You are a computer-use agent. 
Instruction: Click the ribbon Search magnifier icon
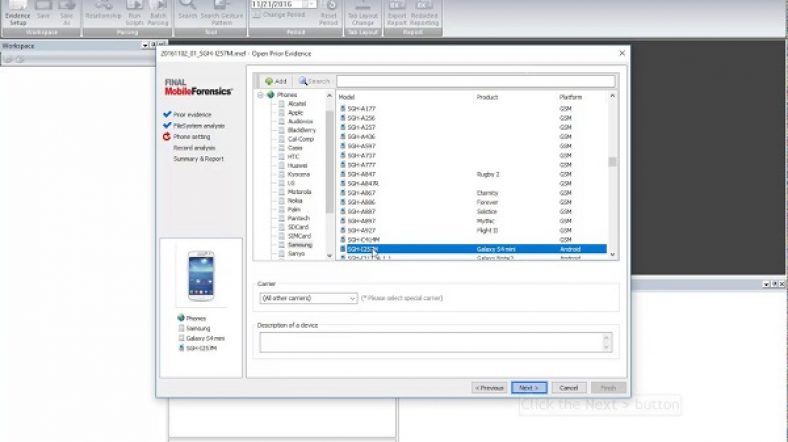(187, 11)
